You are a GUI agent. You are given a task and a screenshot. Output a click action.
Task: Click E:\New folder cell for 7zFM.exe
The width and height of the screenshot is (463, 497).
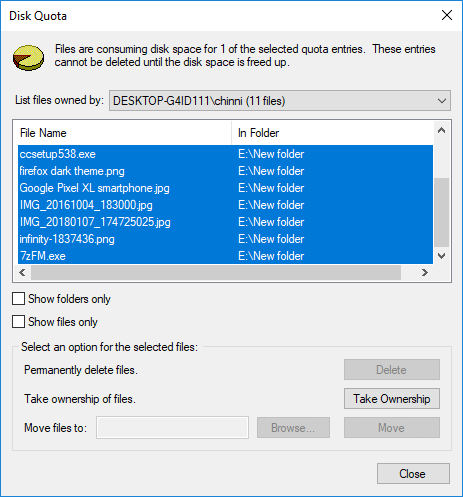click(271, 256)
